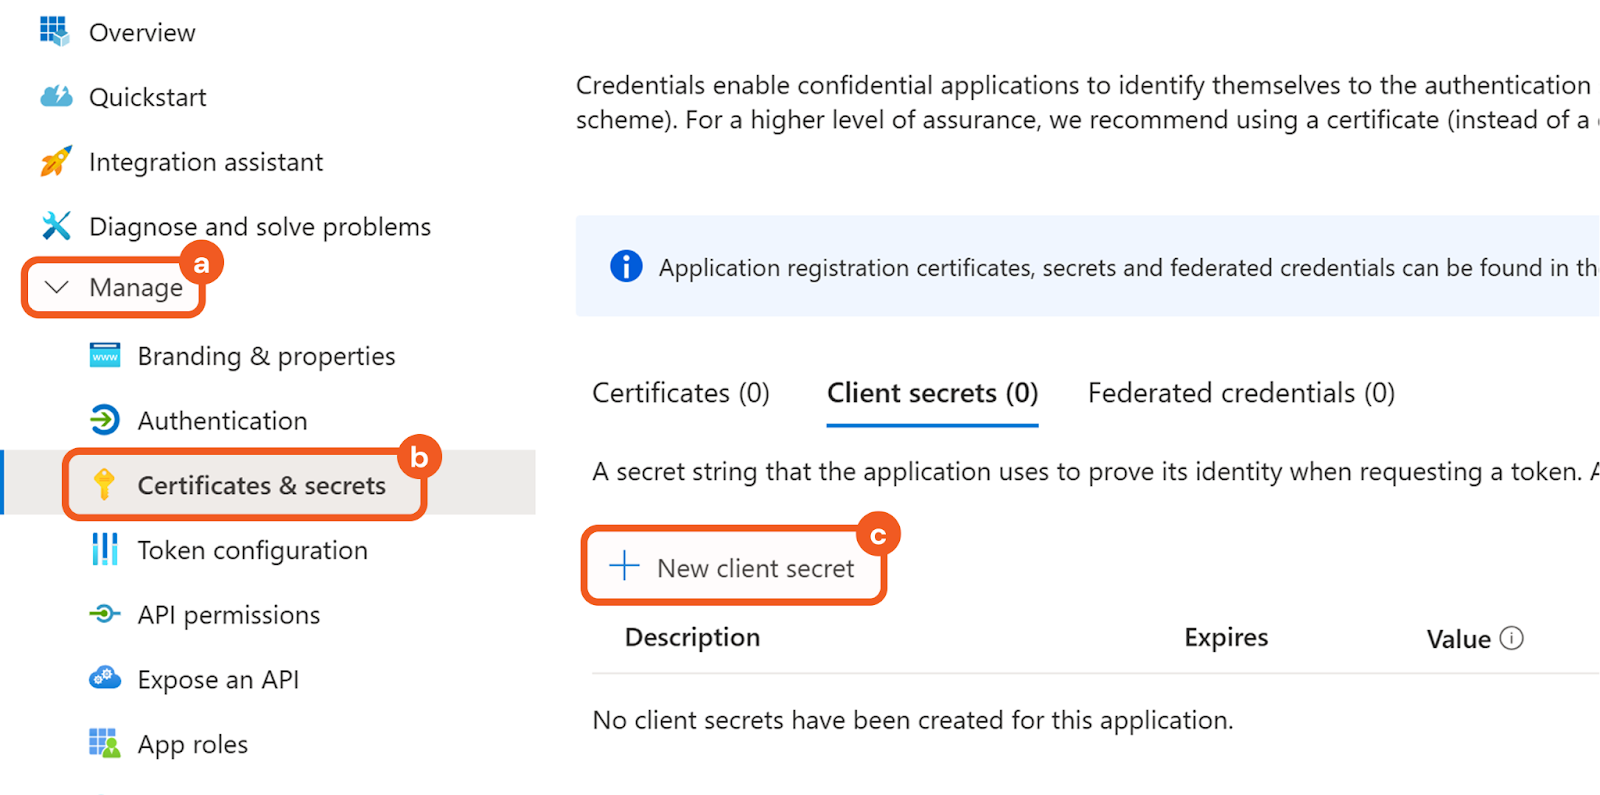Click the Description column header

692,638
